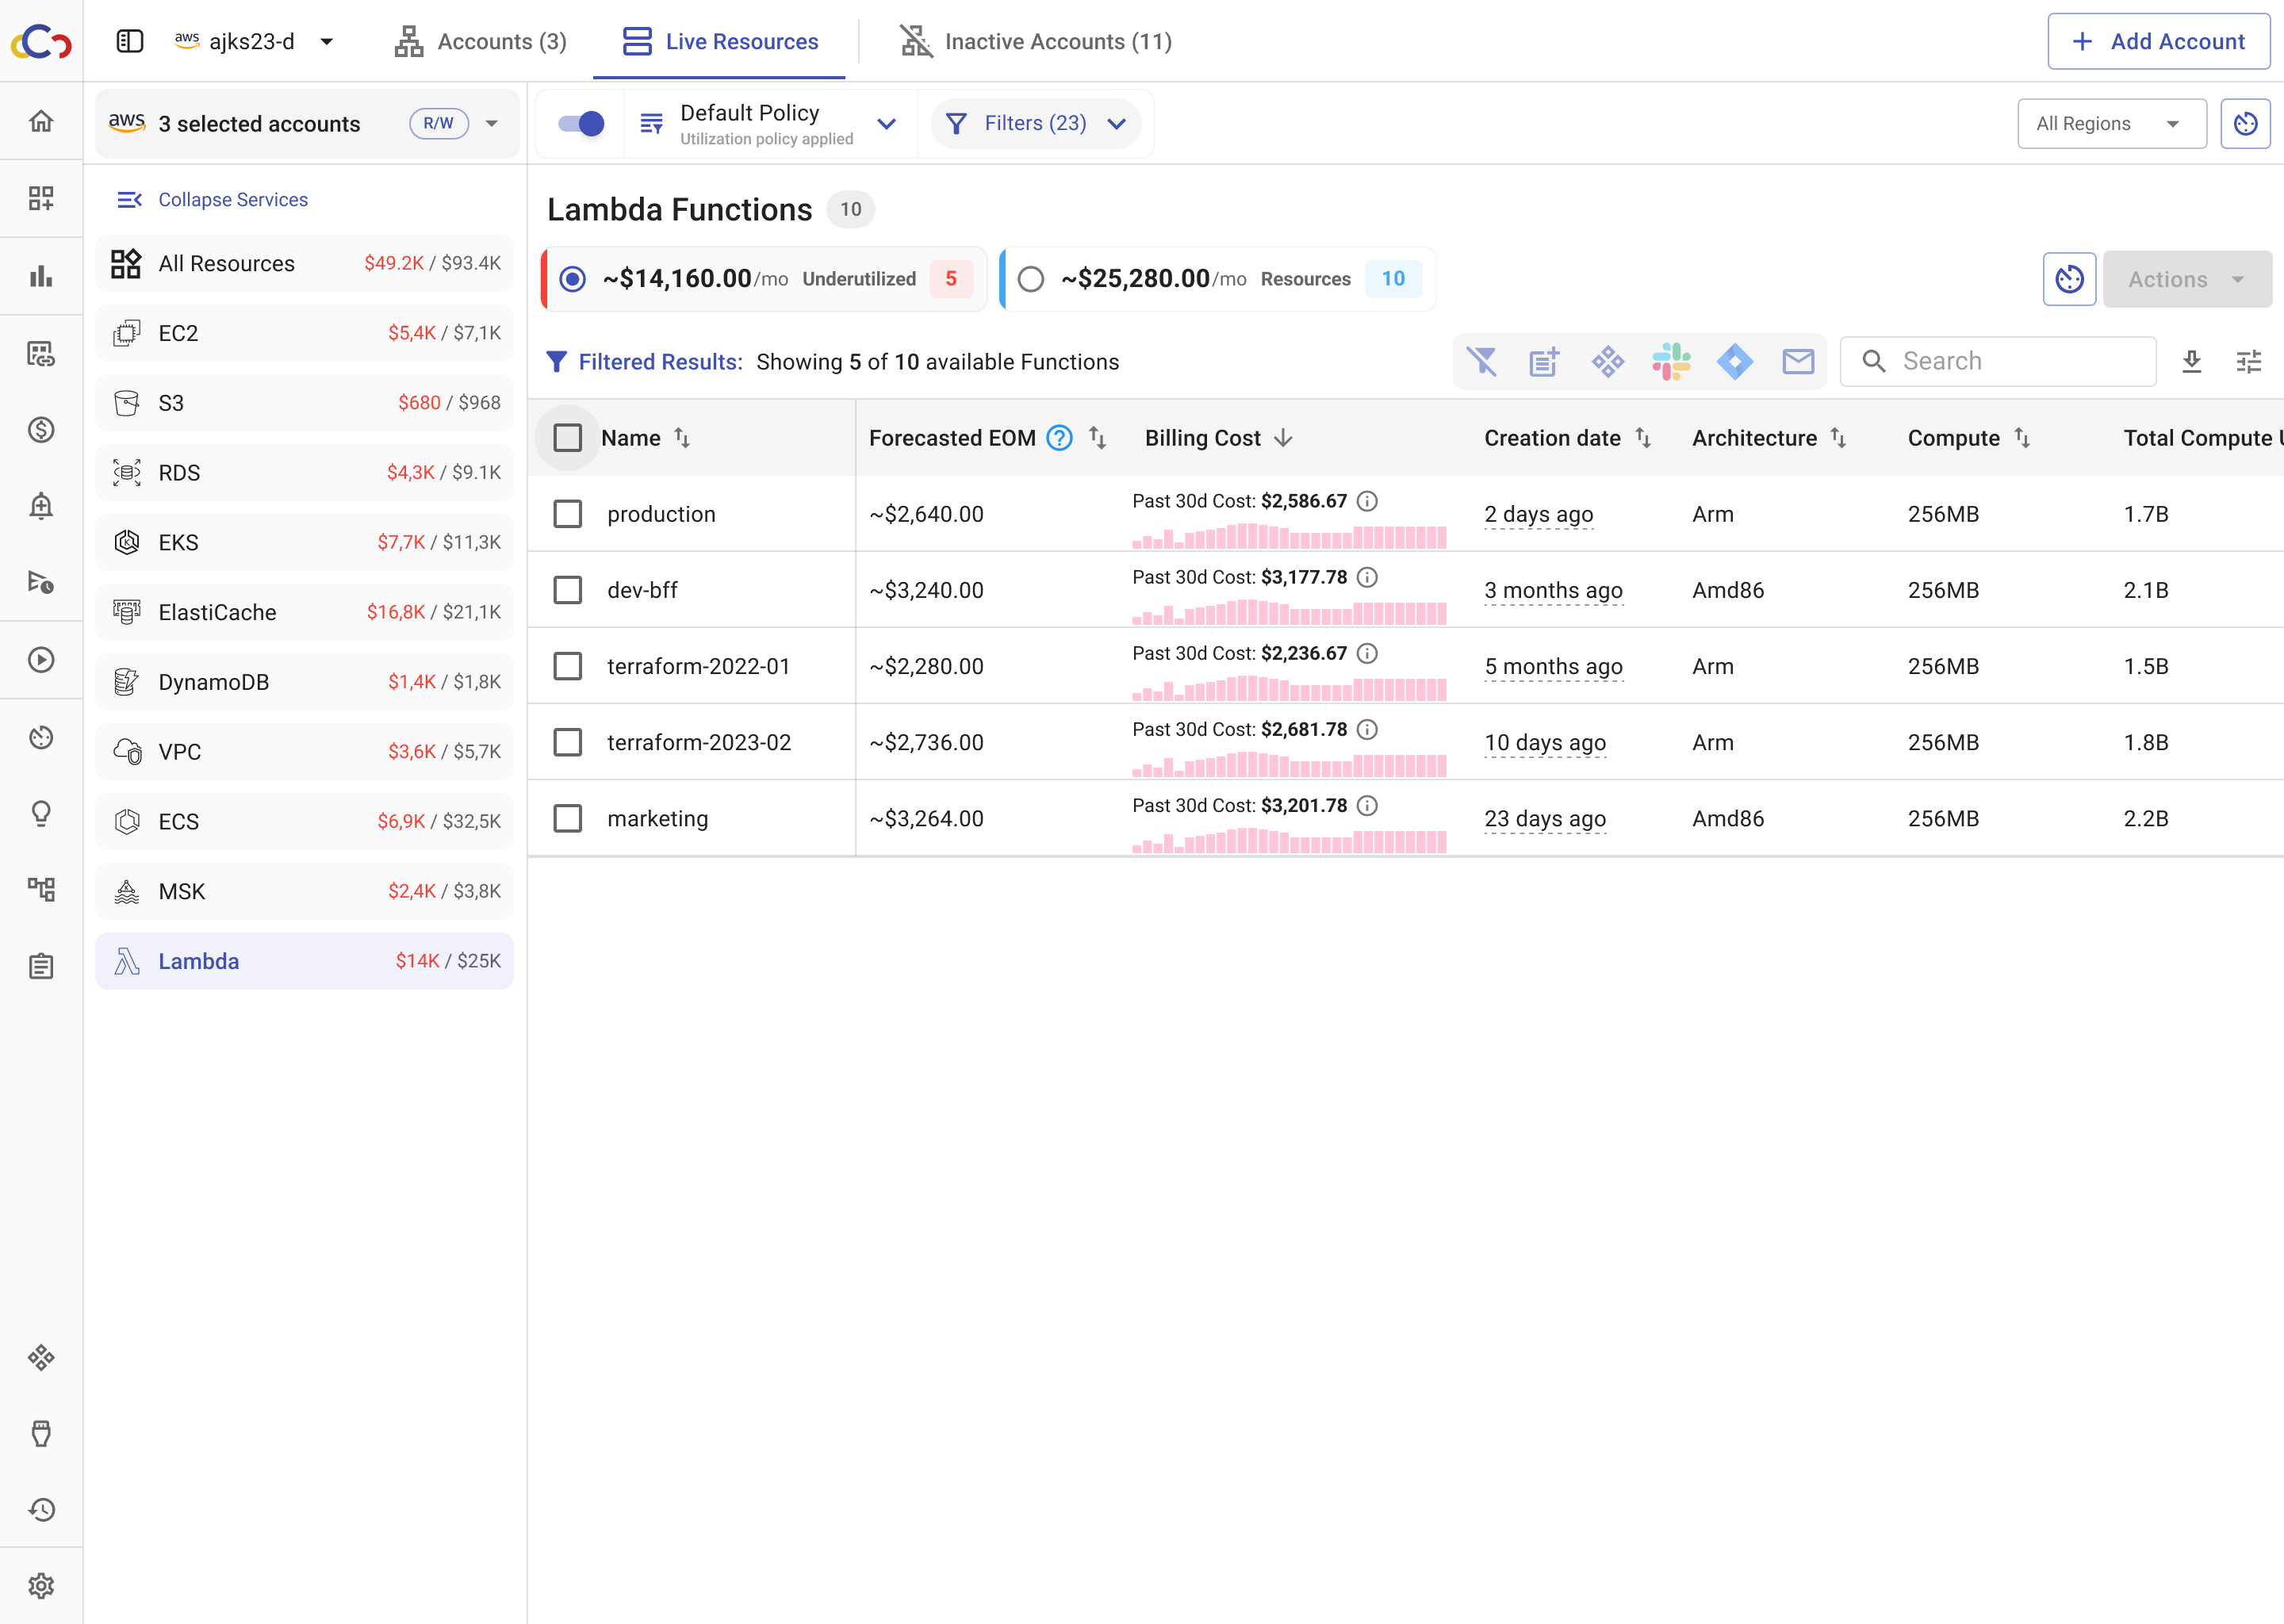2284x1624 pixels.
Task: Toggle the utilization policy switch
Action: (581, 123)
